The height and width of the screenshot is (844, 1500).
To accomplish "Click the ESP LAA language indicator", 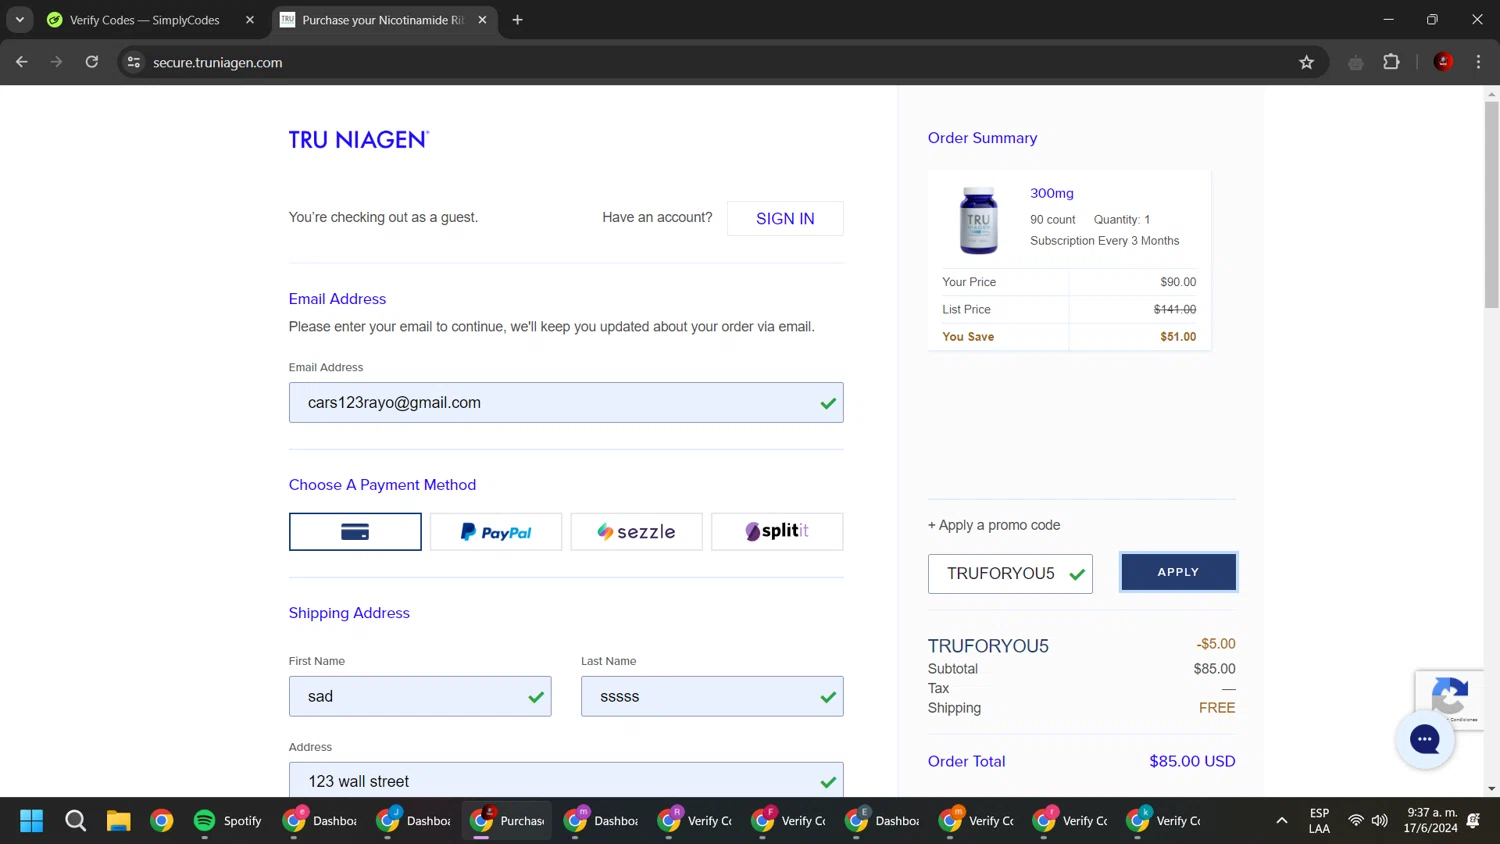I will [1319, 821].
